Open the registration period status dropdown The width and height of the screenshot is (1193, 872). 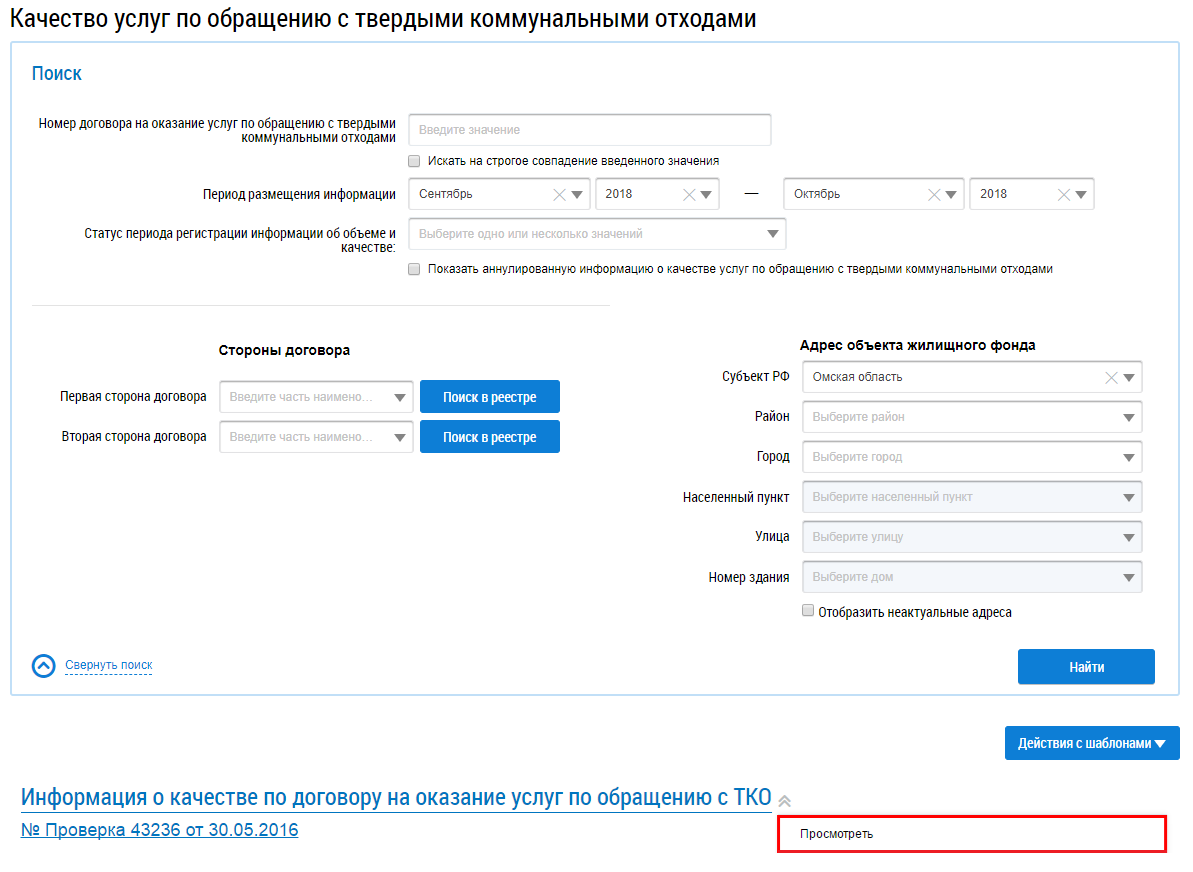(x=772, y=234)
